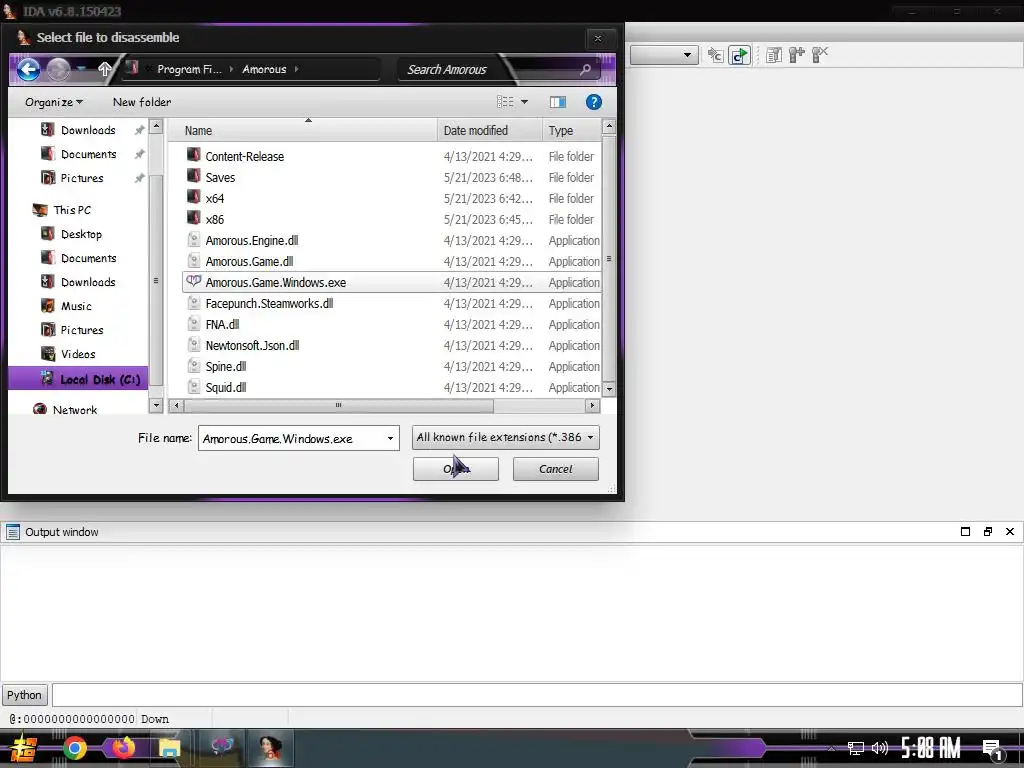Cancel the file selection dialog
The image size is (1024, 768).
(556, 469)
